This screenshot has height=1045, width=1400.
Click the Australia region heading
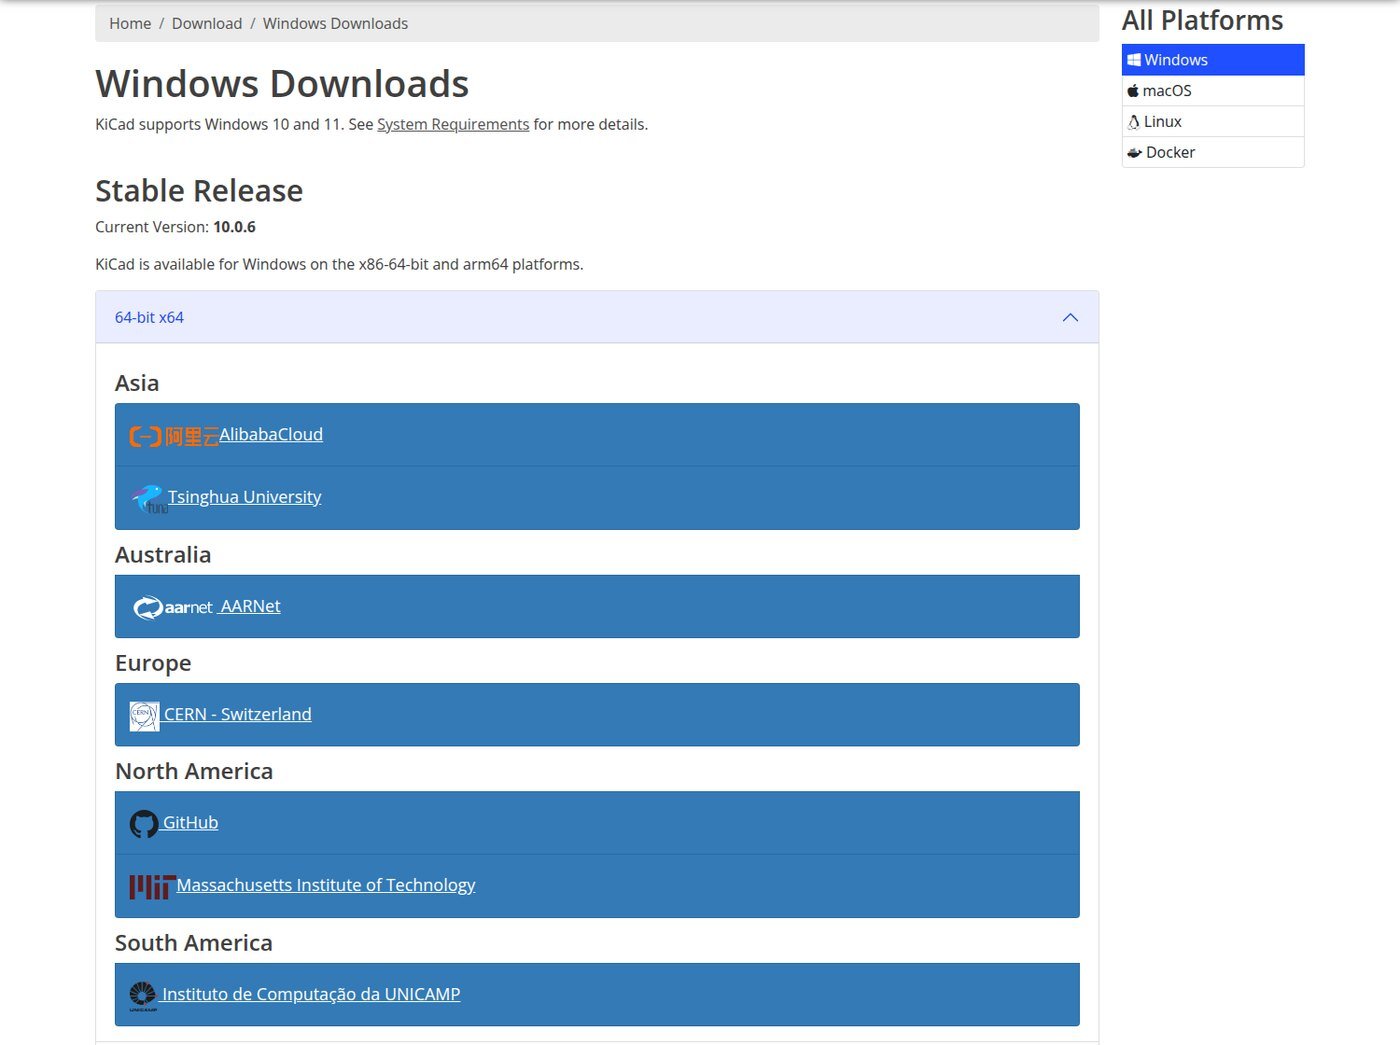click(163, 555)
